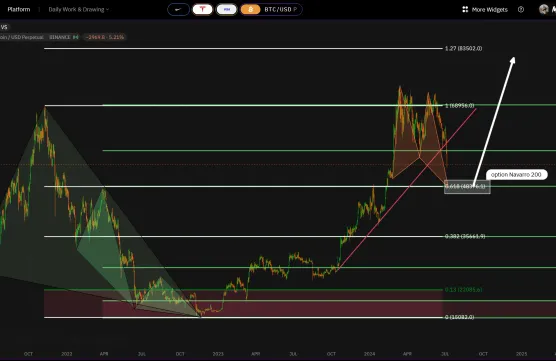This screenshot has width=556, height=361.
Task: Open the help question mark icon
Action: (x=521, y=10)
